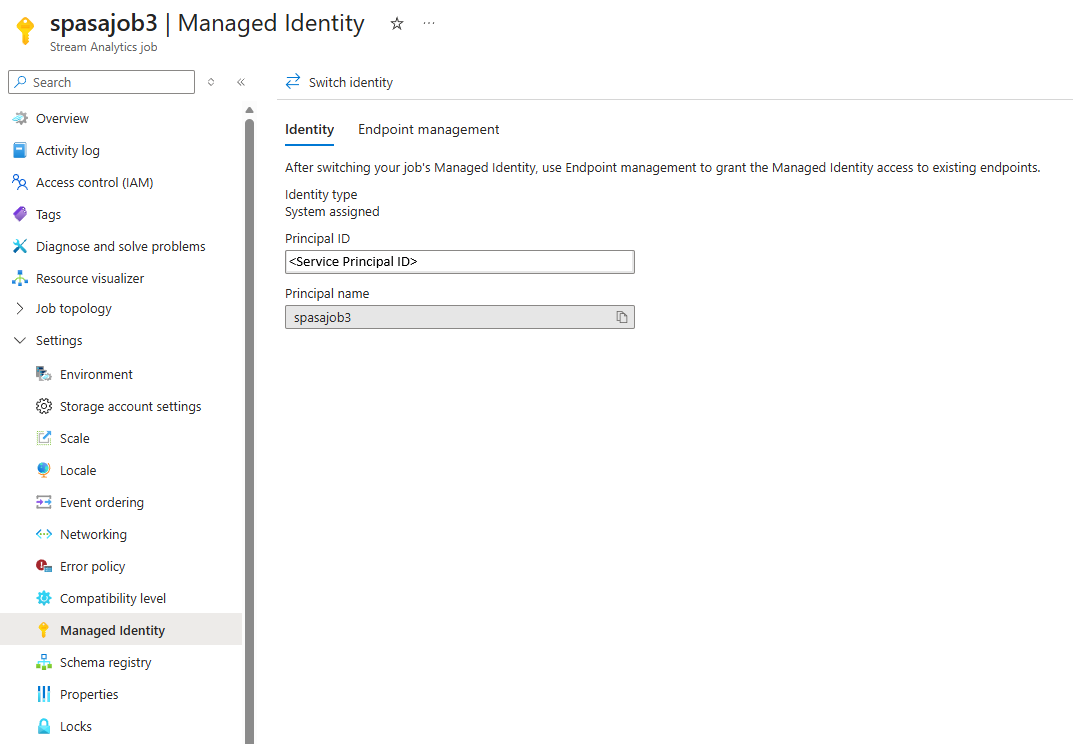Click the sidebar vertical scrollbar

click(249, 420)
